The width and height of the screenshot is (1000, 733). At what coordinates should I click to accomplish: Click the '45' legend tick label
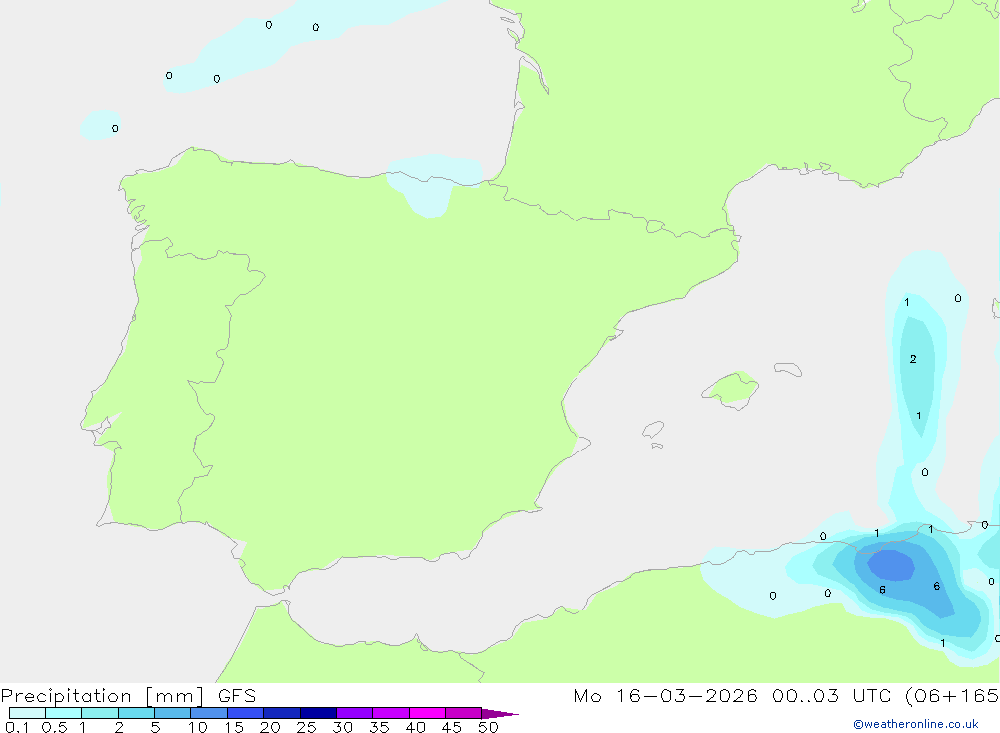tap(452, 727)
